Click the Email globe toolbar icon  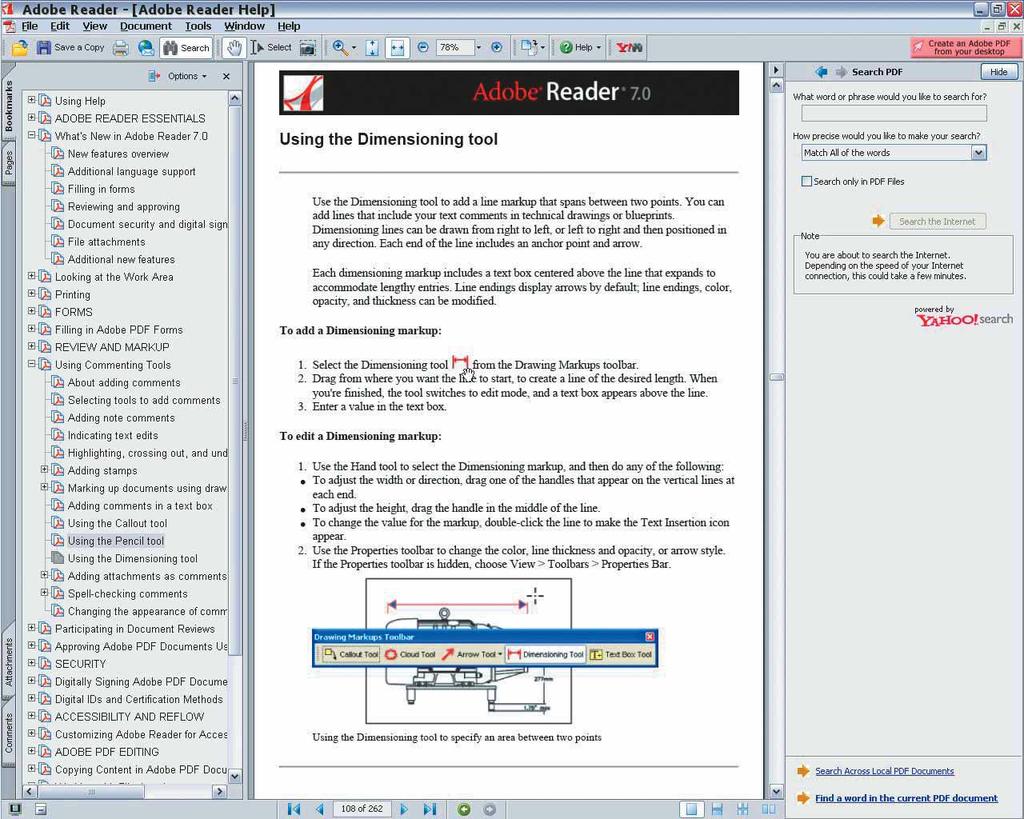click(x=146, y=47)
